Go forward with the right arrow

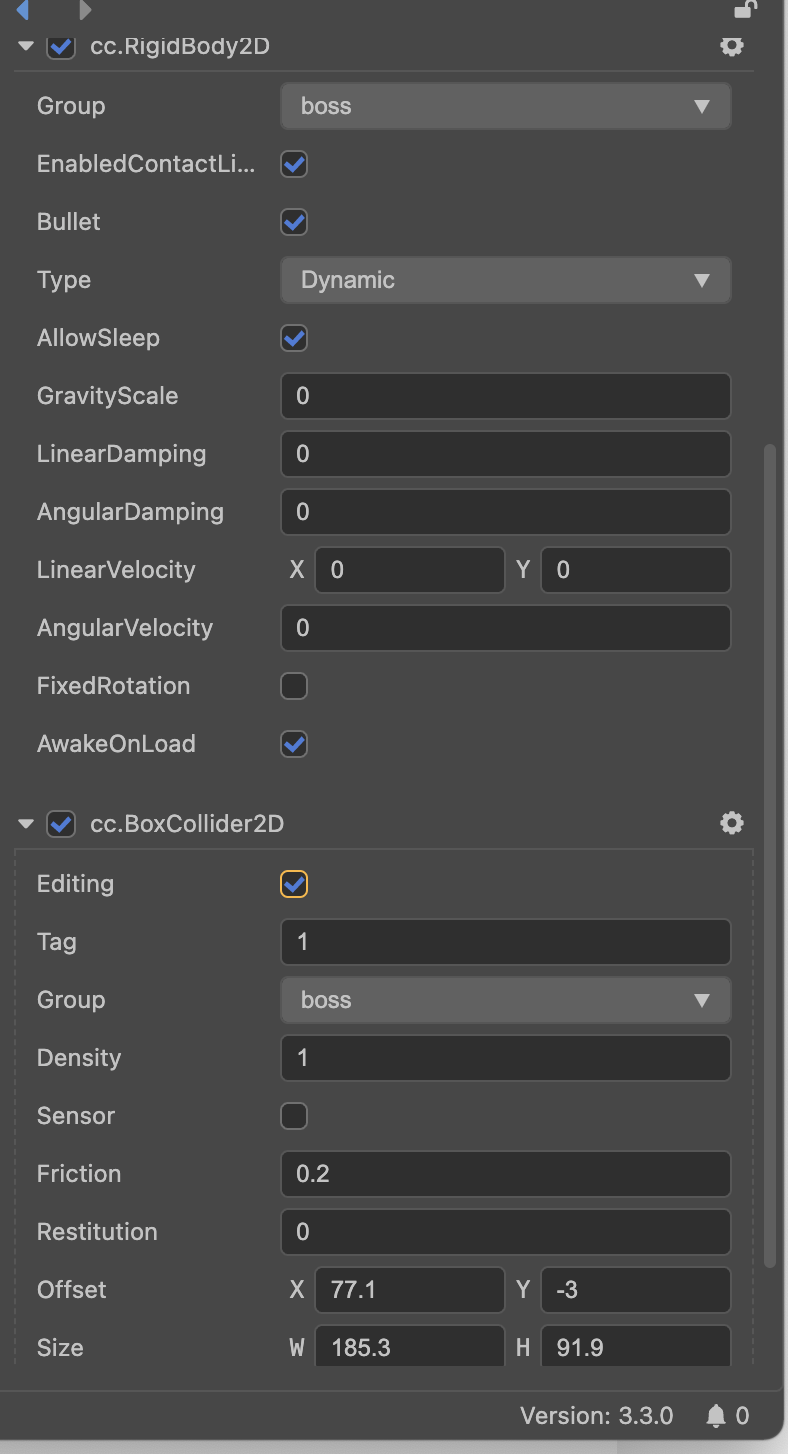(86, 10)
